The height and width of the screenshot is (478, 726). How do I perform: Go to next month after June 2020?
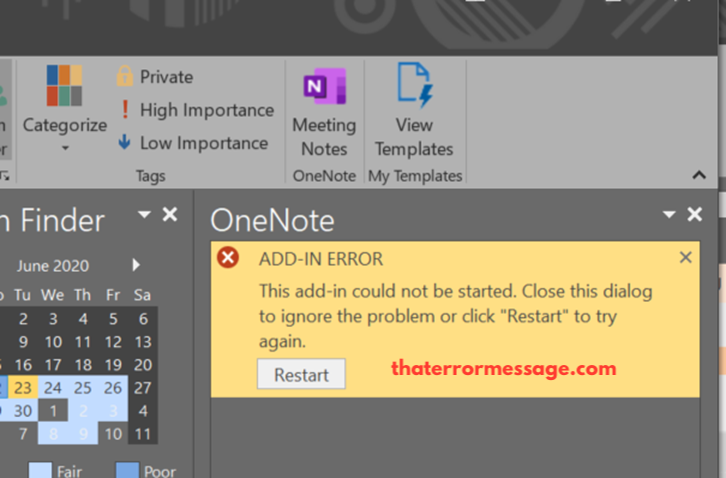[136, 265]
